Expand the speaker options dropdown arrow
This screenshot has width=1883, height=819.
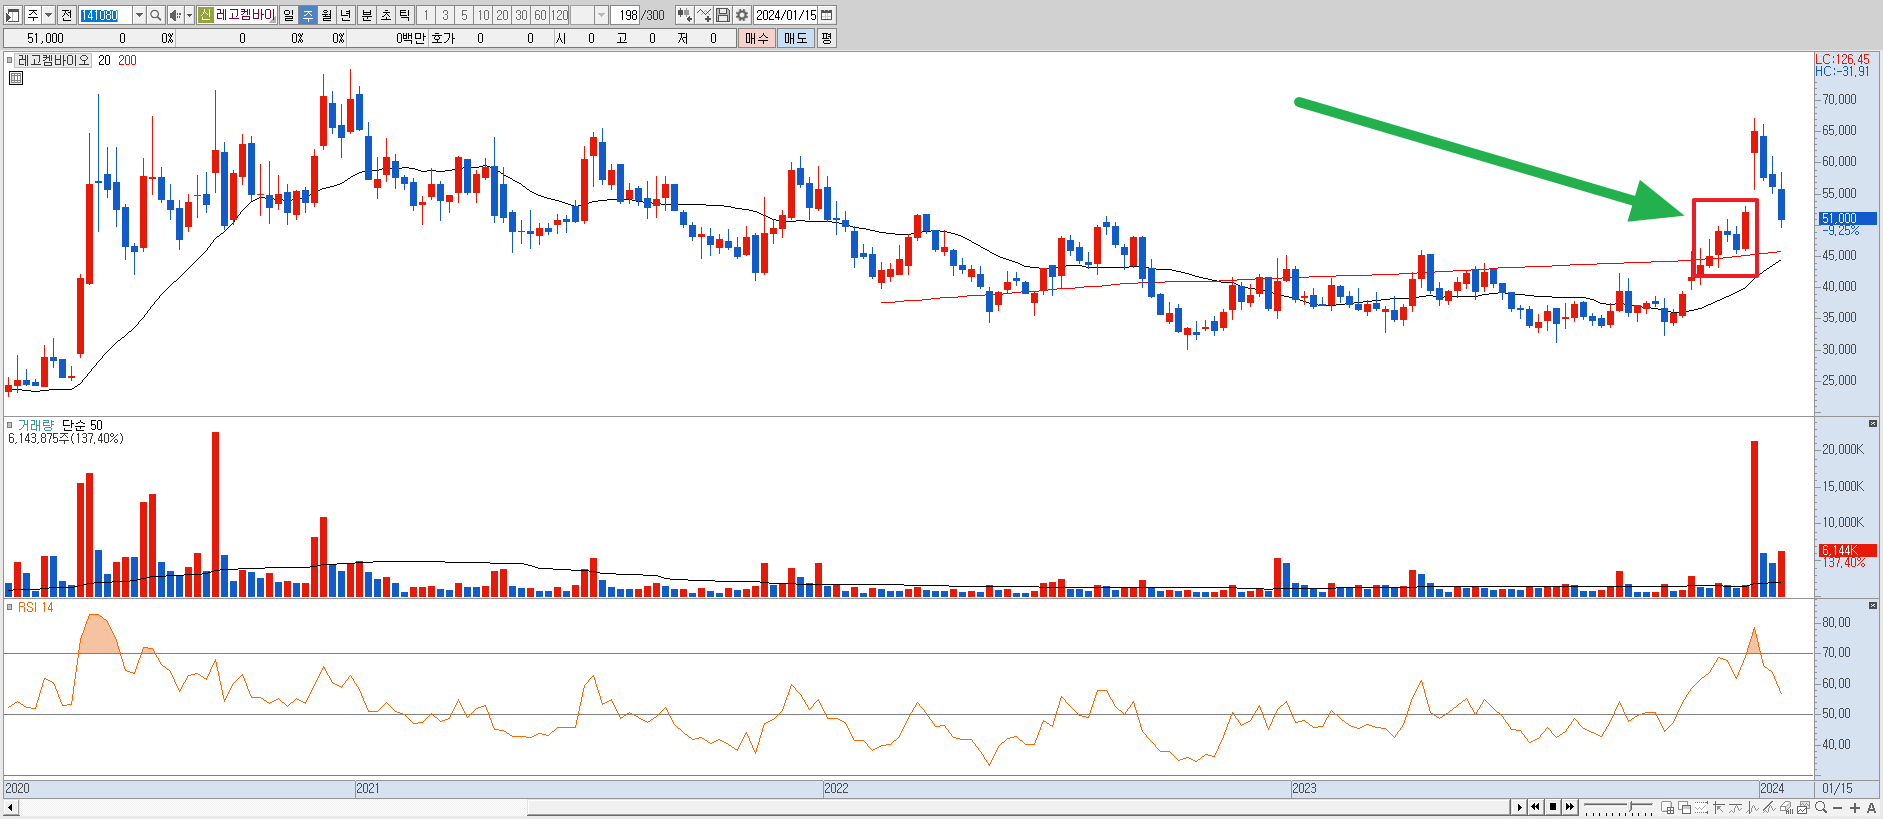point(189,15)
